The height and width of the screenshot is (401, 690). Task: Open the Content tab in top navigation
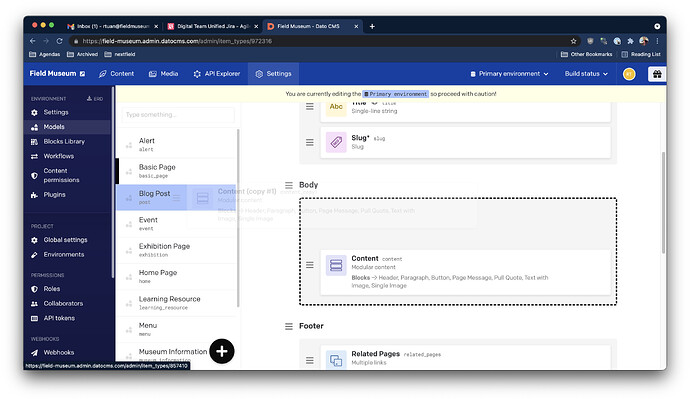click(x=117, y=74)
